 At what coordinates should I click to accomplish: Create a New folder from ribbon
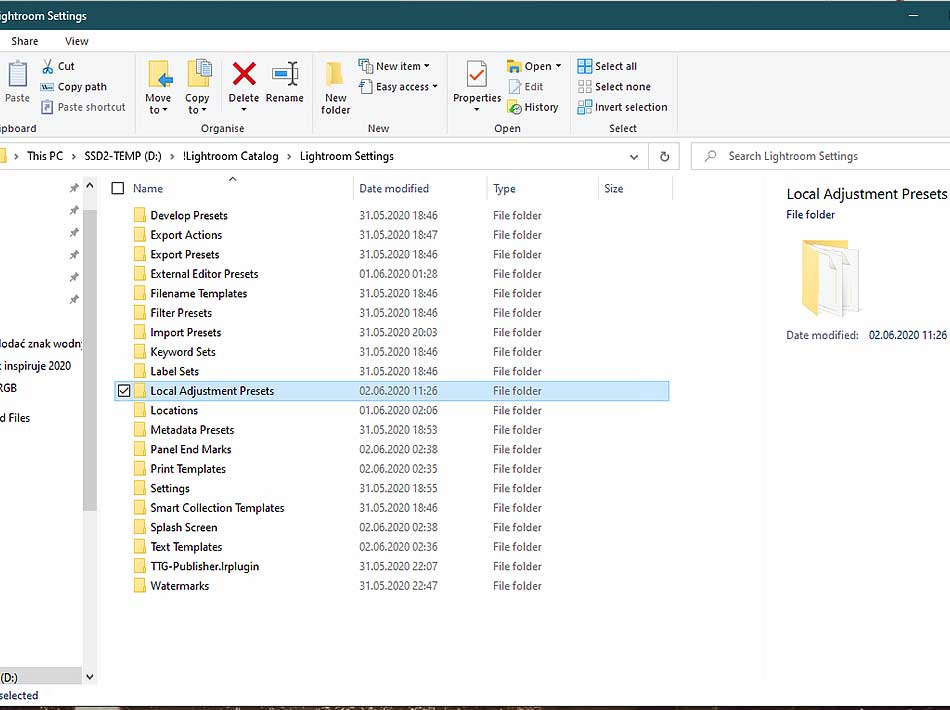click(335, 88)
